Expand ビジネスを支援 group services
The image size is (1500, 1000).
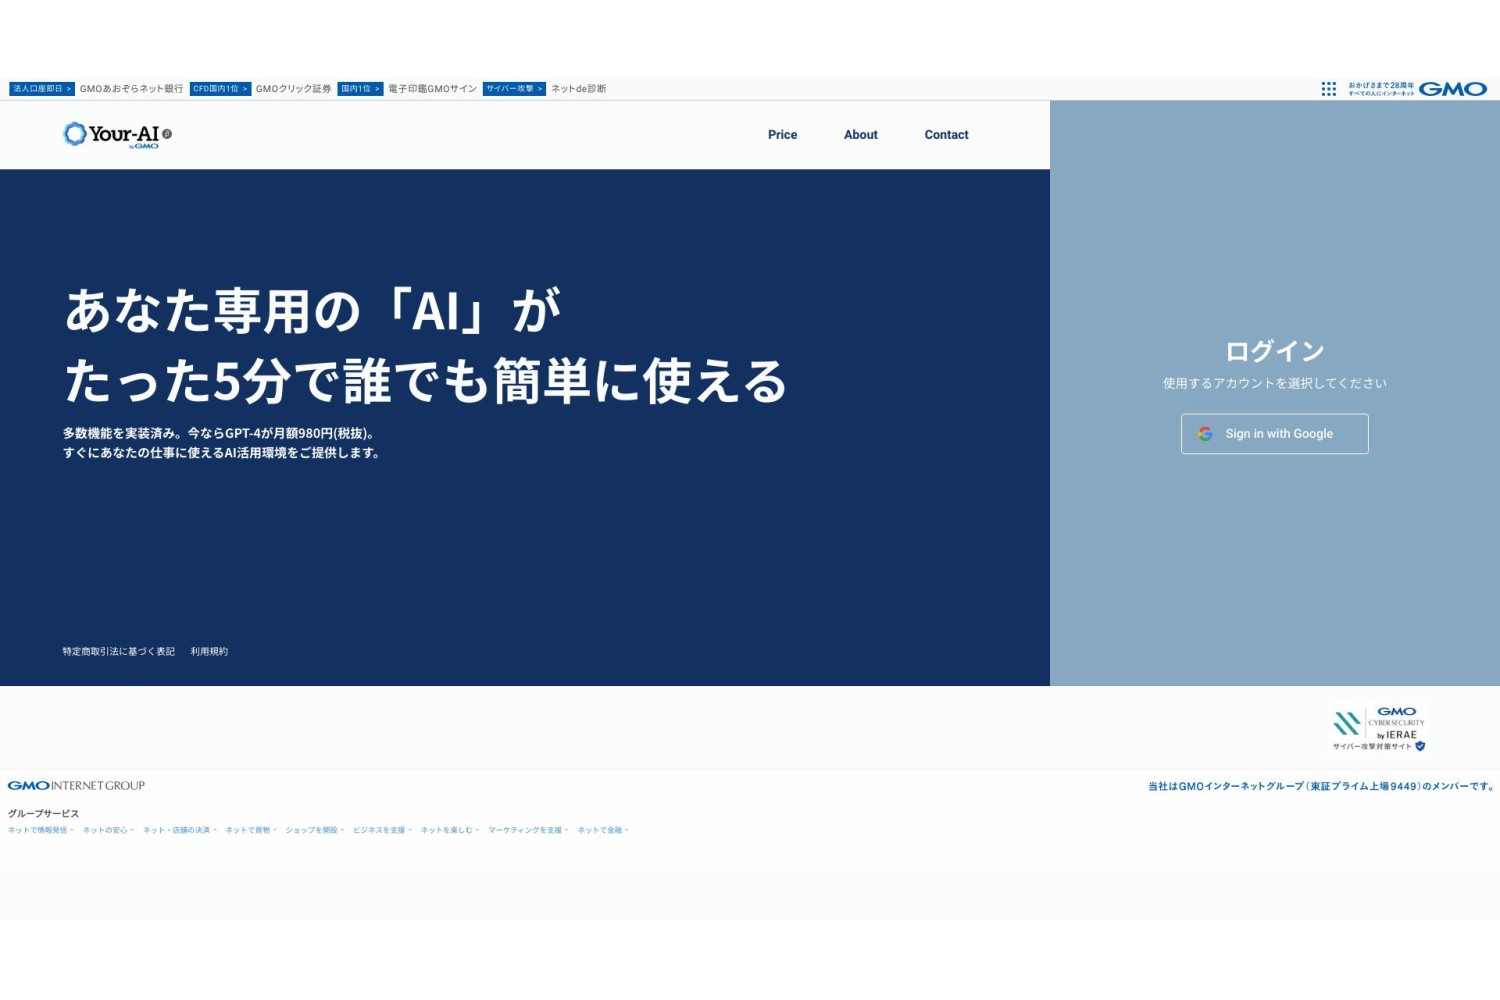[382, 830]
